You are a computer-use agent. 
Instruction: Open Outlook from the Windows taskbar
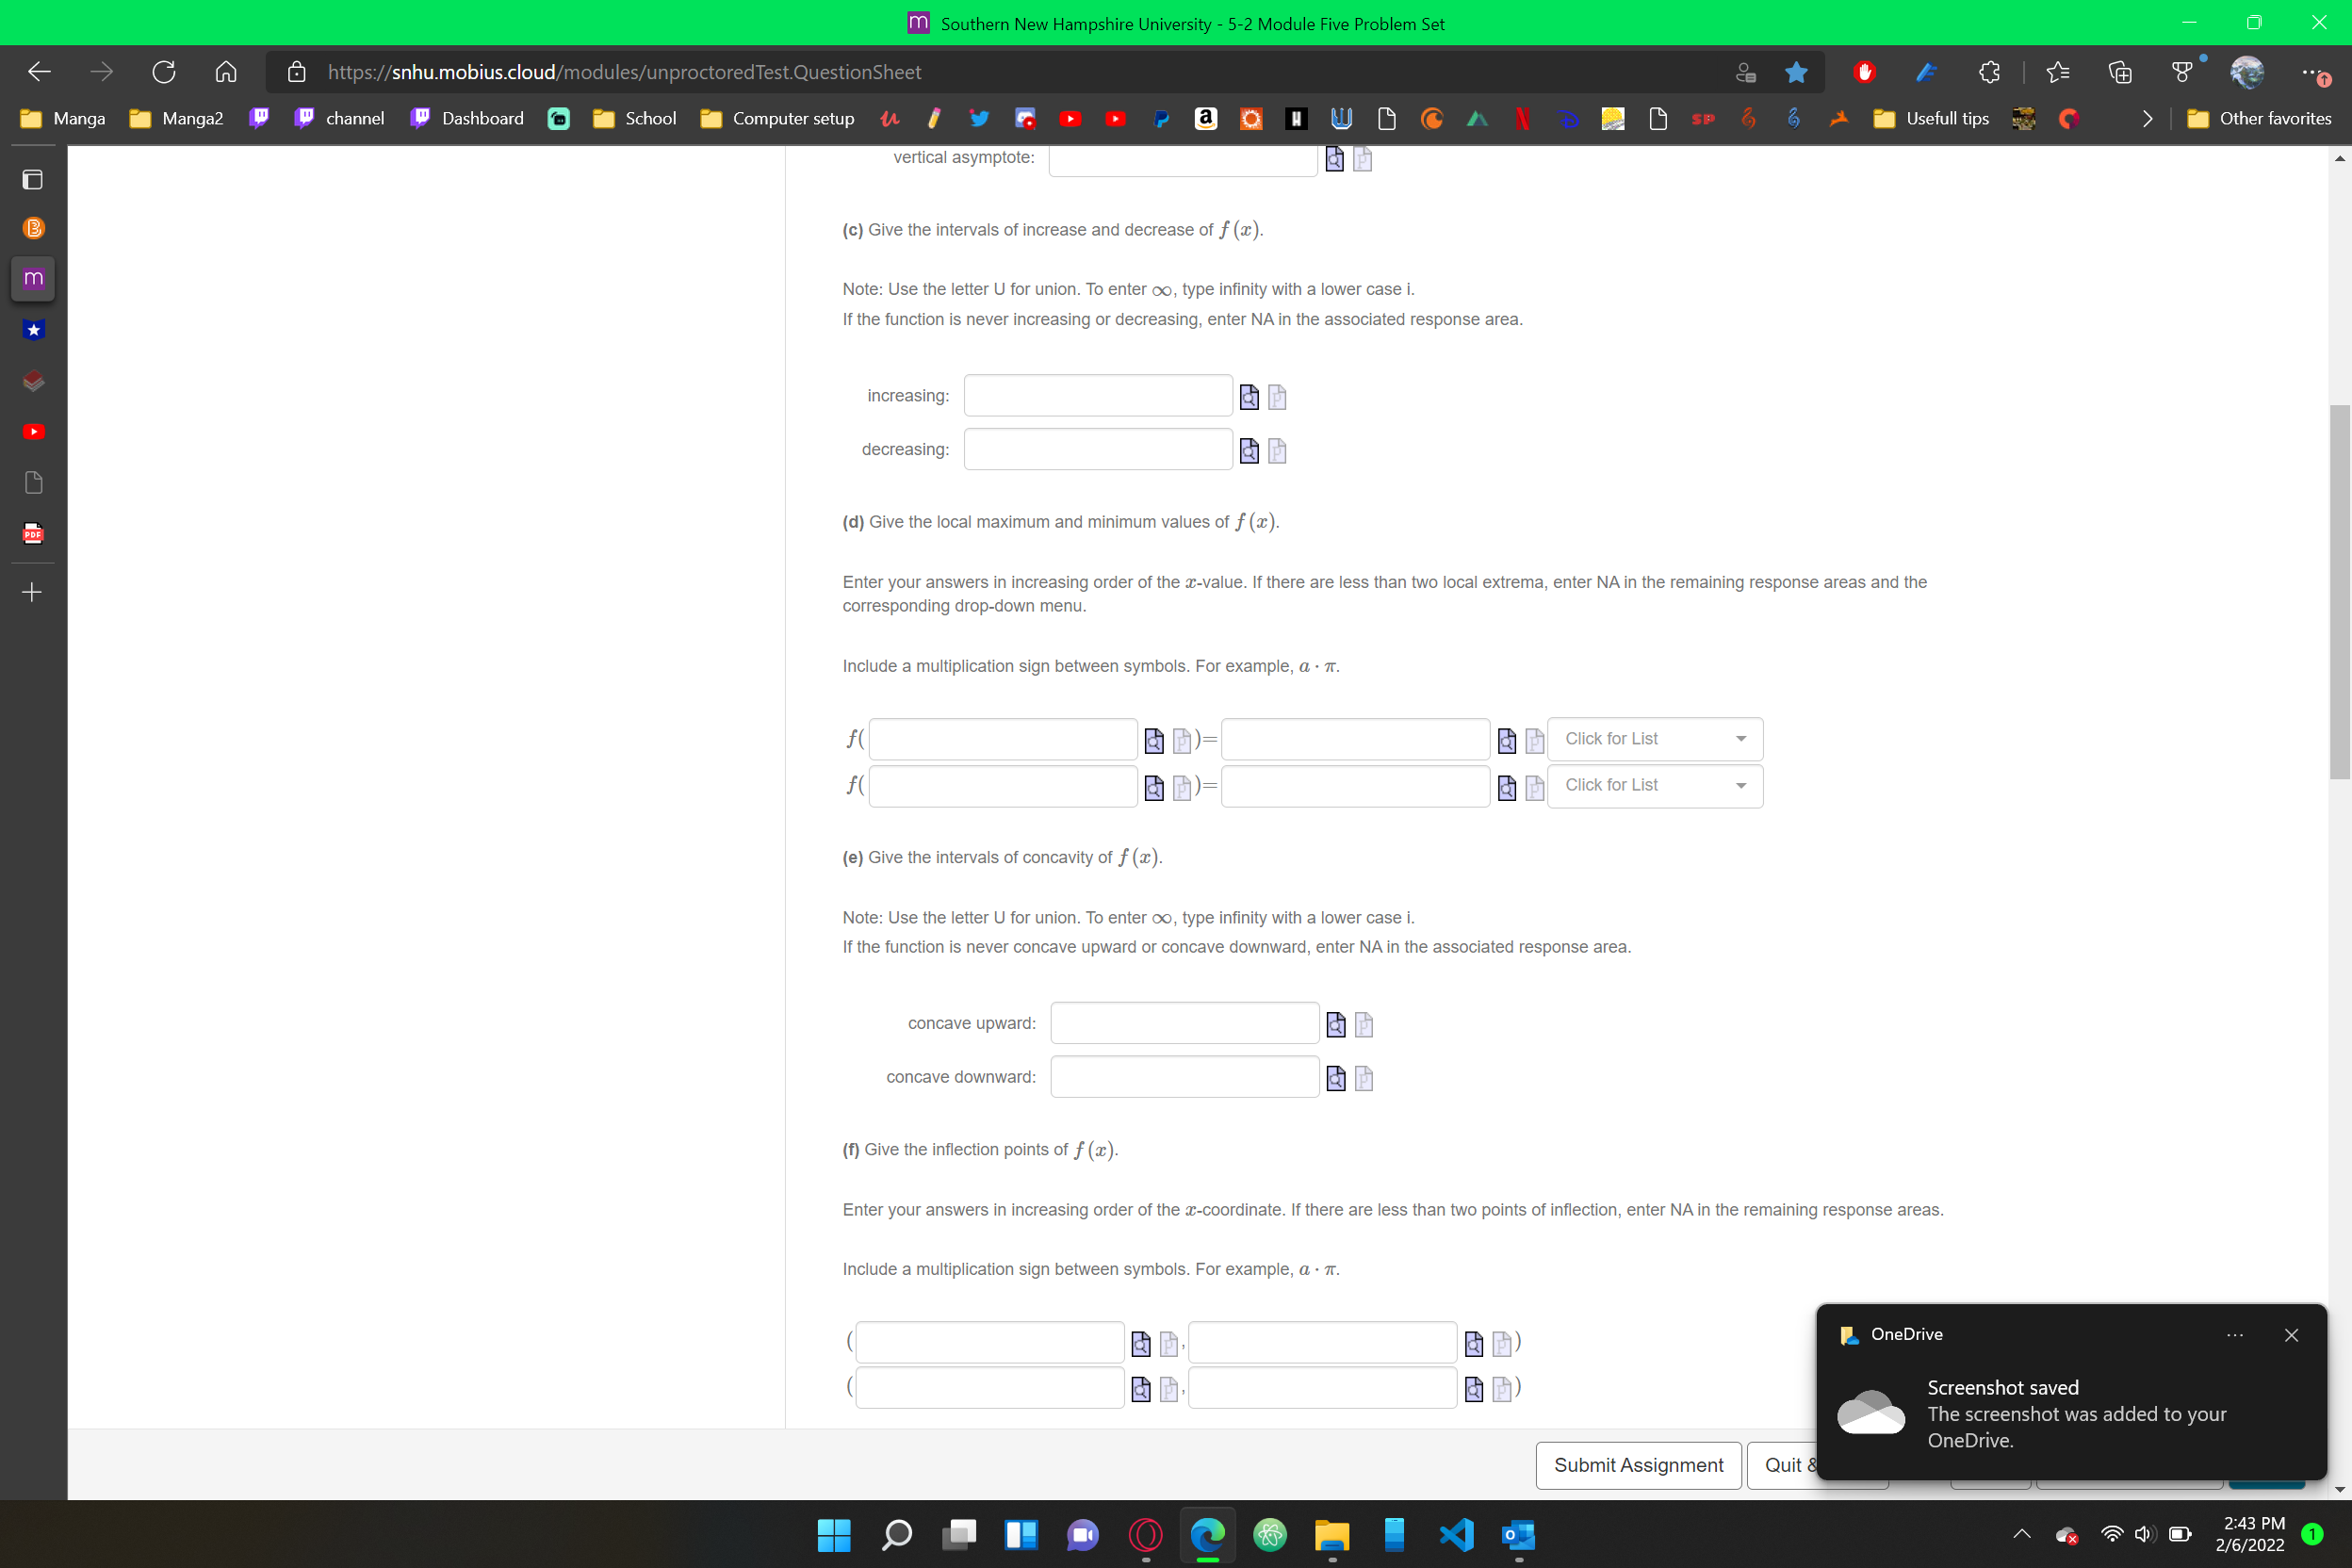tap(1517, 1535)
